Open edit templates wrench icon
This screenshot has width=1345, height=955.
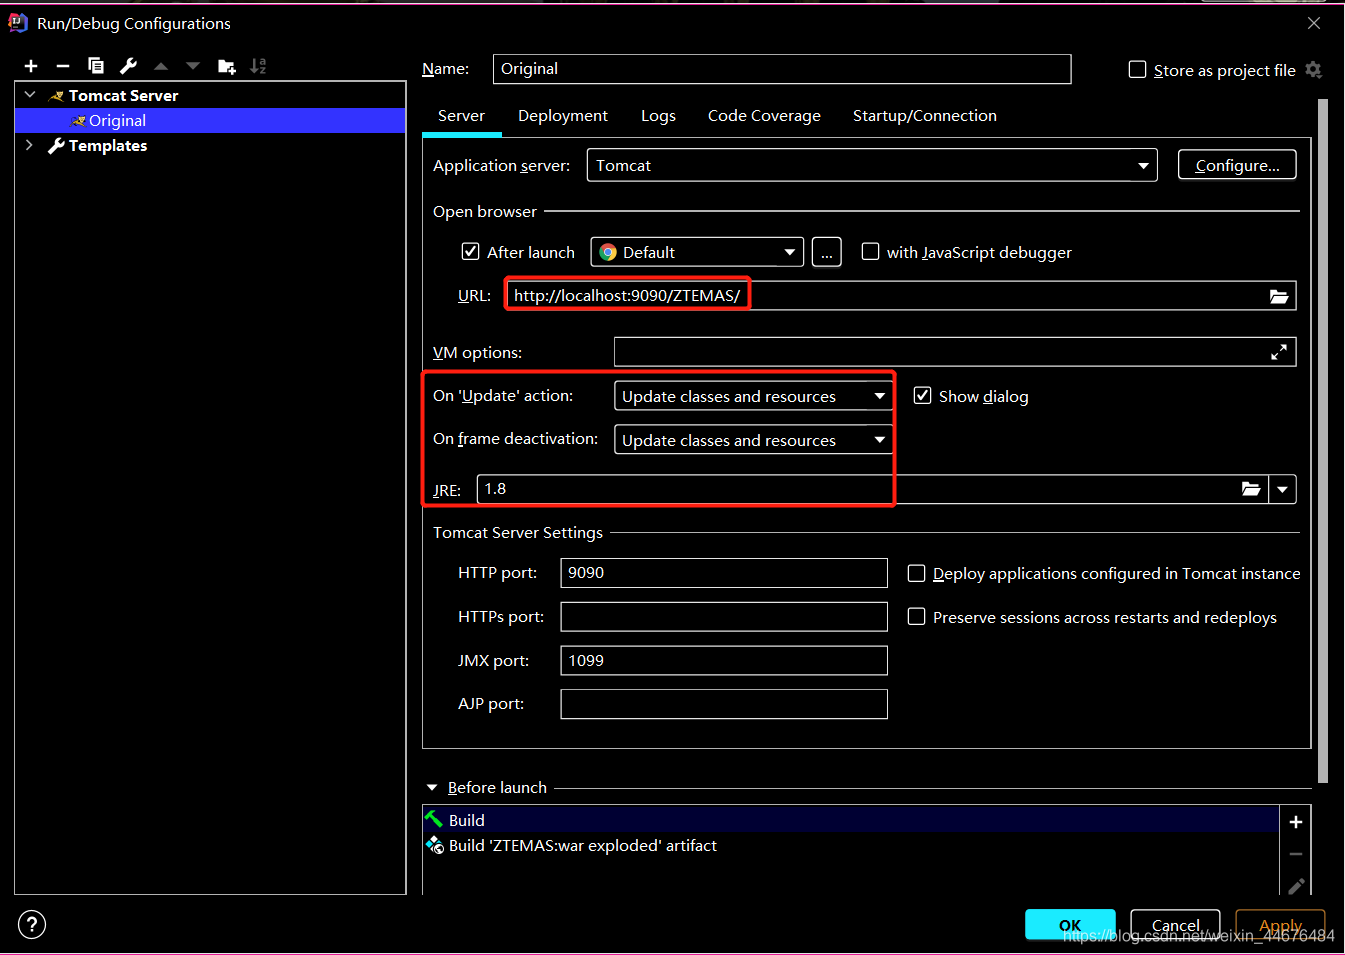point(128,66)
